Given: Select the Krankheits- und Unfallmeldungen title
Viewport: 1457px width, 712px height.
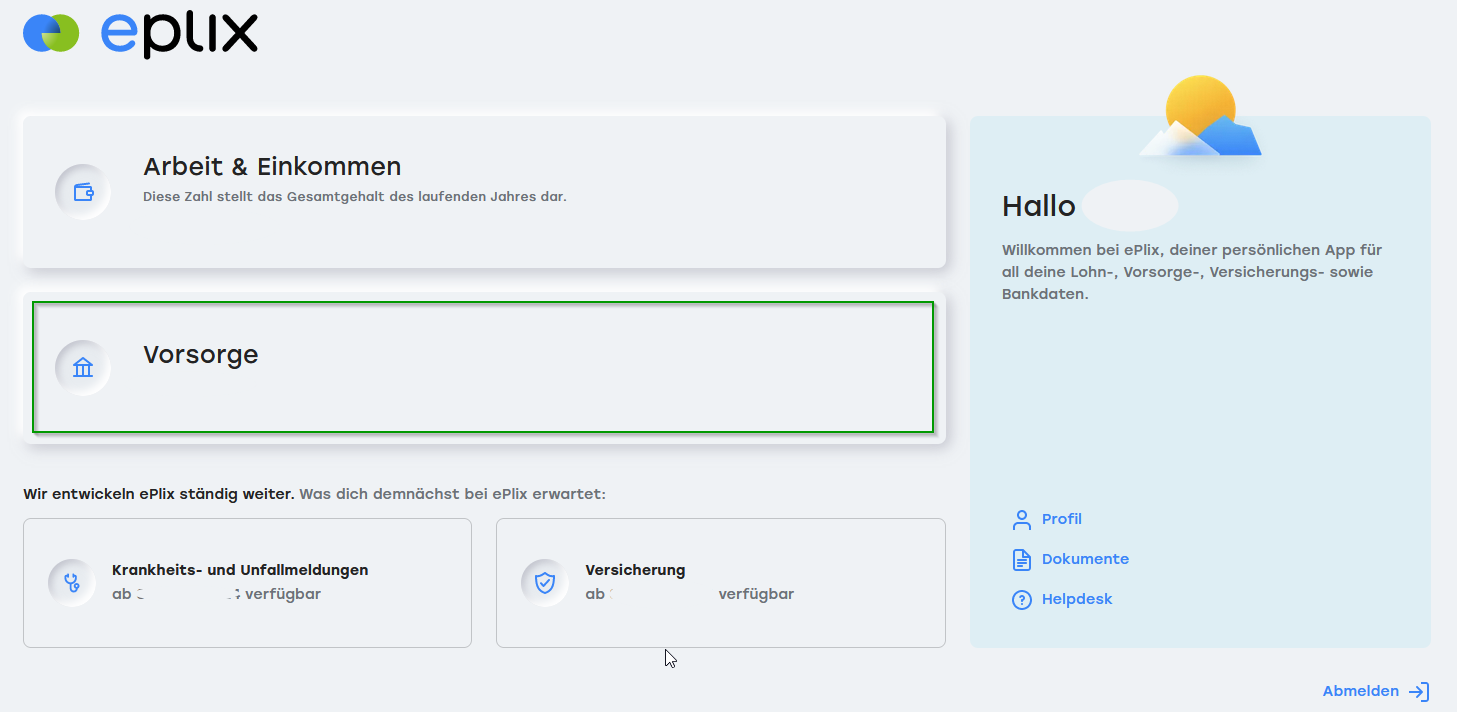Looking at the screenshot, I should [x=240, y=570].
